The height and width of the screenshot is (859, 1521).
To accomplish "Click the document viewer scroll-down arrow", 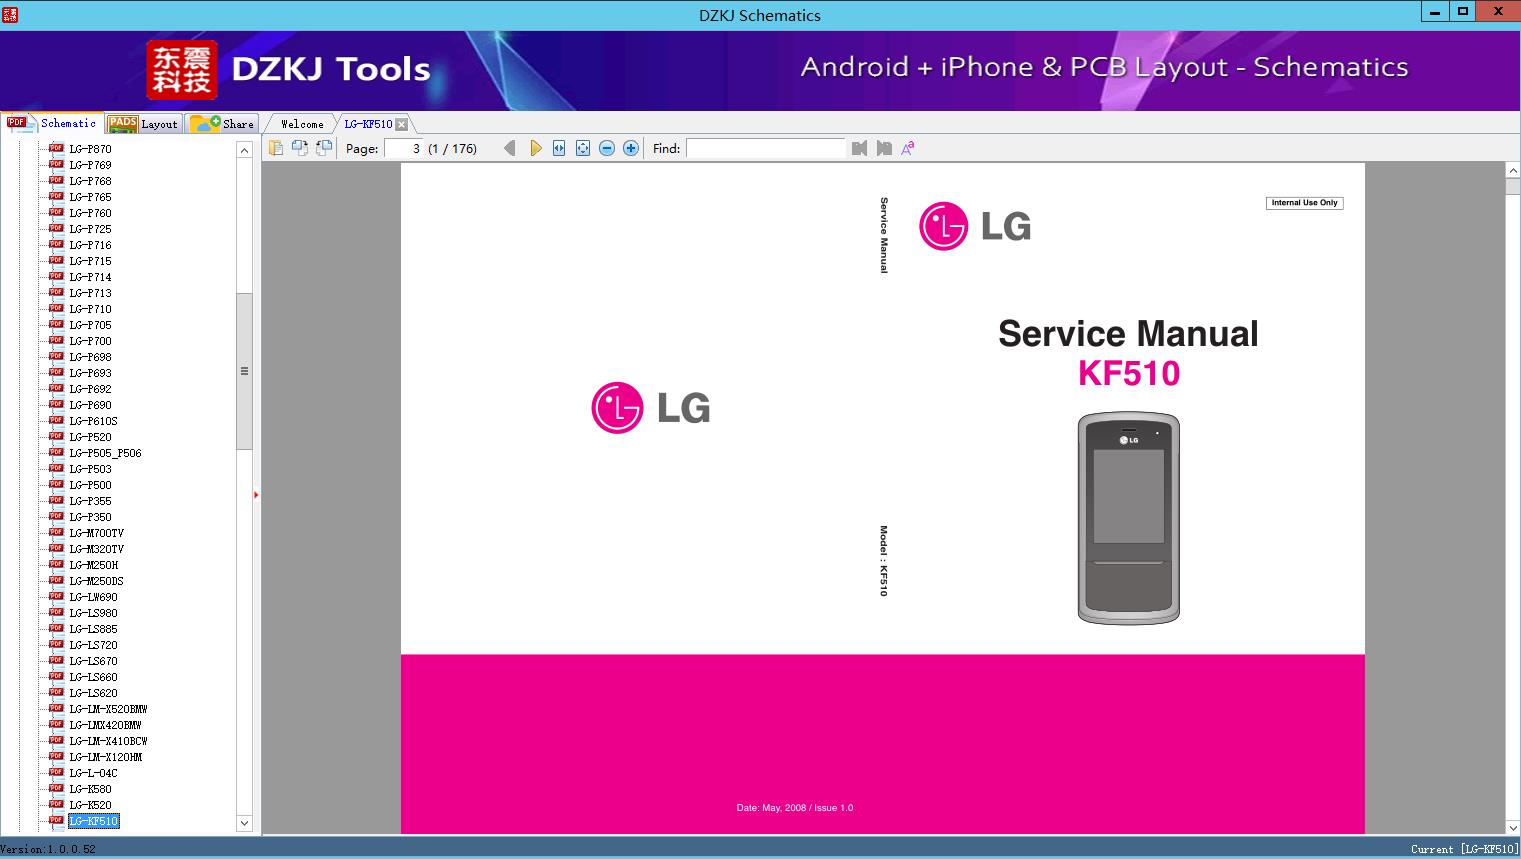I will click(x=1513, y=826).
